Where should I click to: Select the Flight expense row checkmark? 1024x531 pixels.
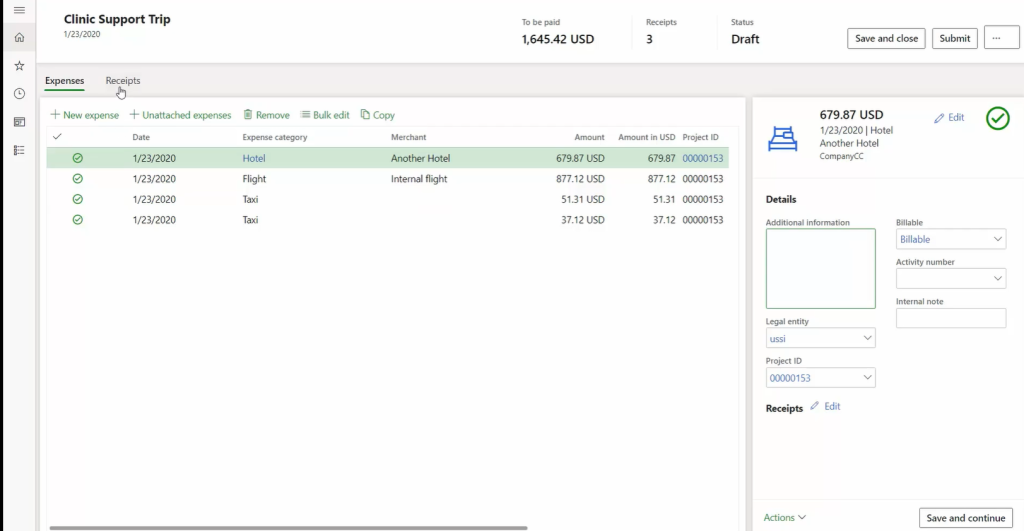(78, 179)
